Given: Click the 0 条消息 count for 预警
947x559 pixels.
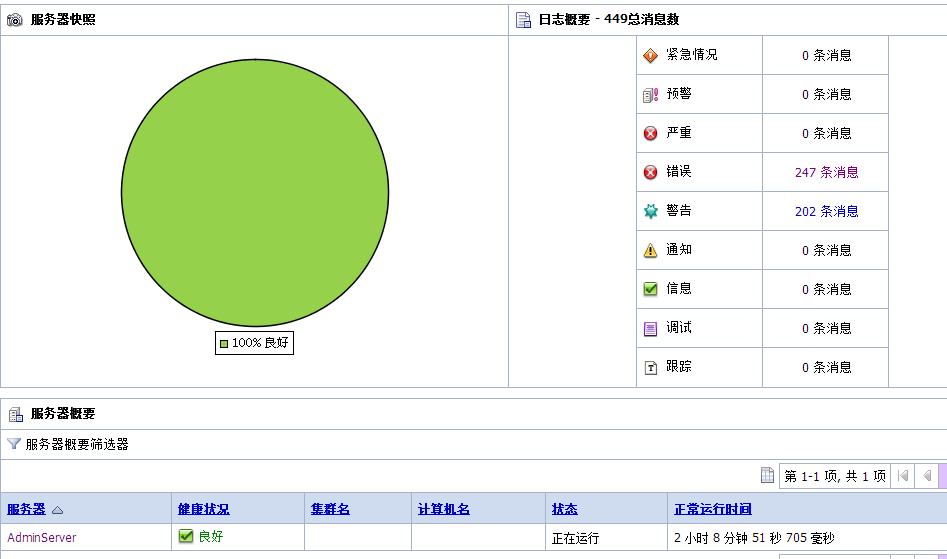Looking at the screenshot, I should point(826,95).
